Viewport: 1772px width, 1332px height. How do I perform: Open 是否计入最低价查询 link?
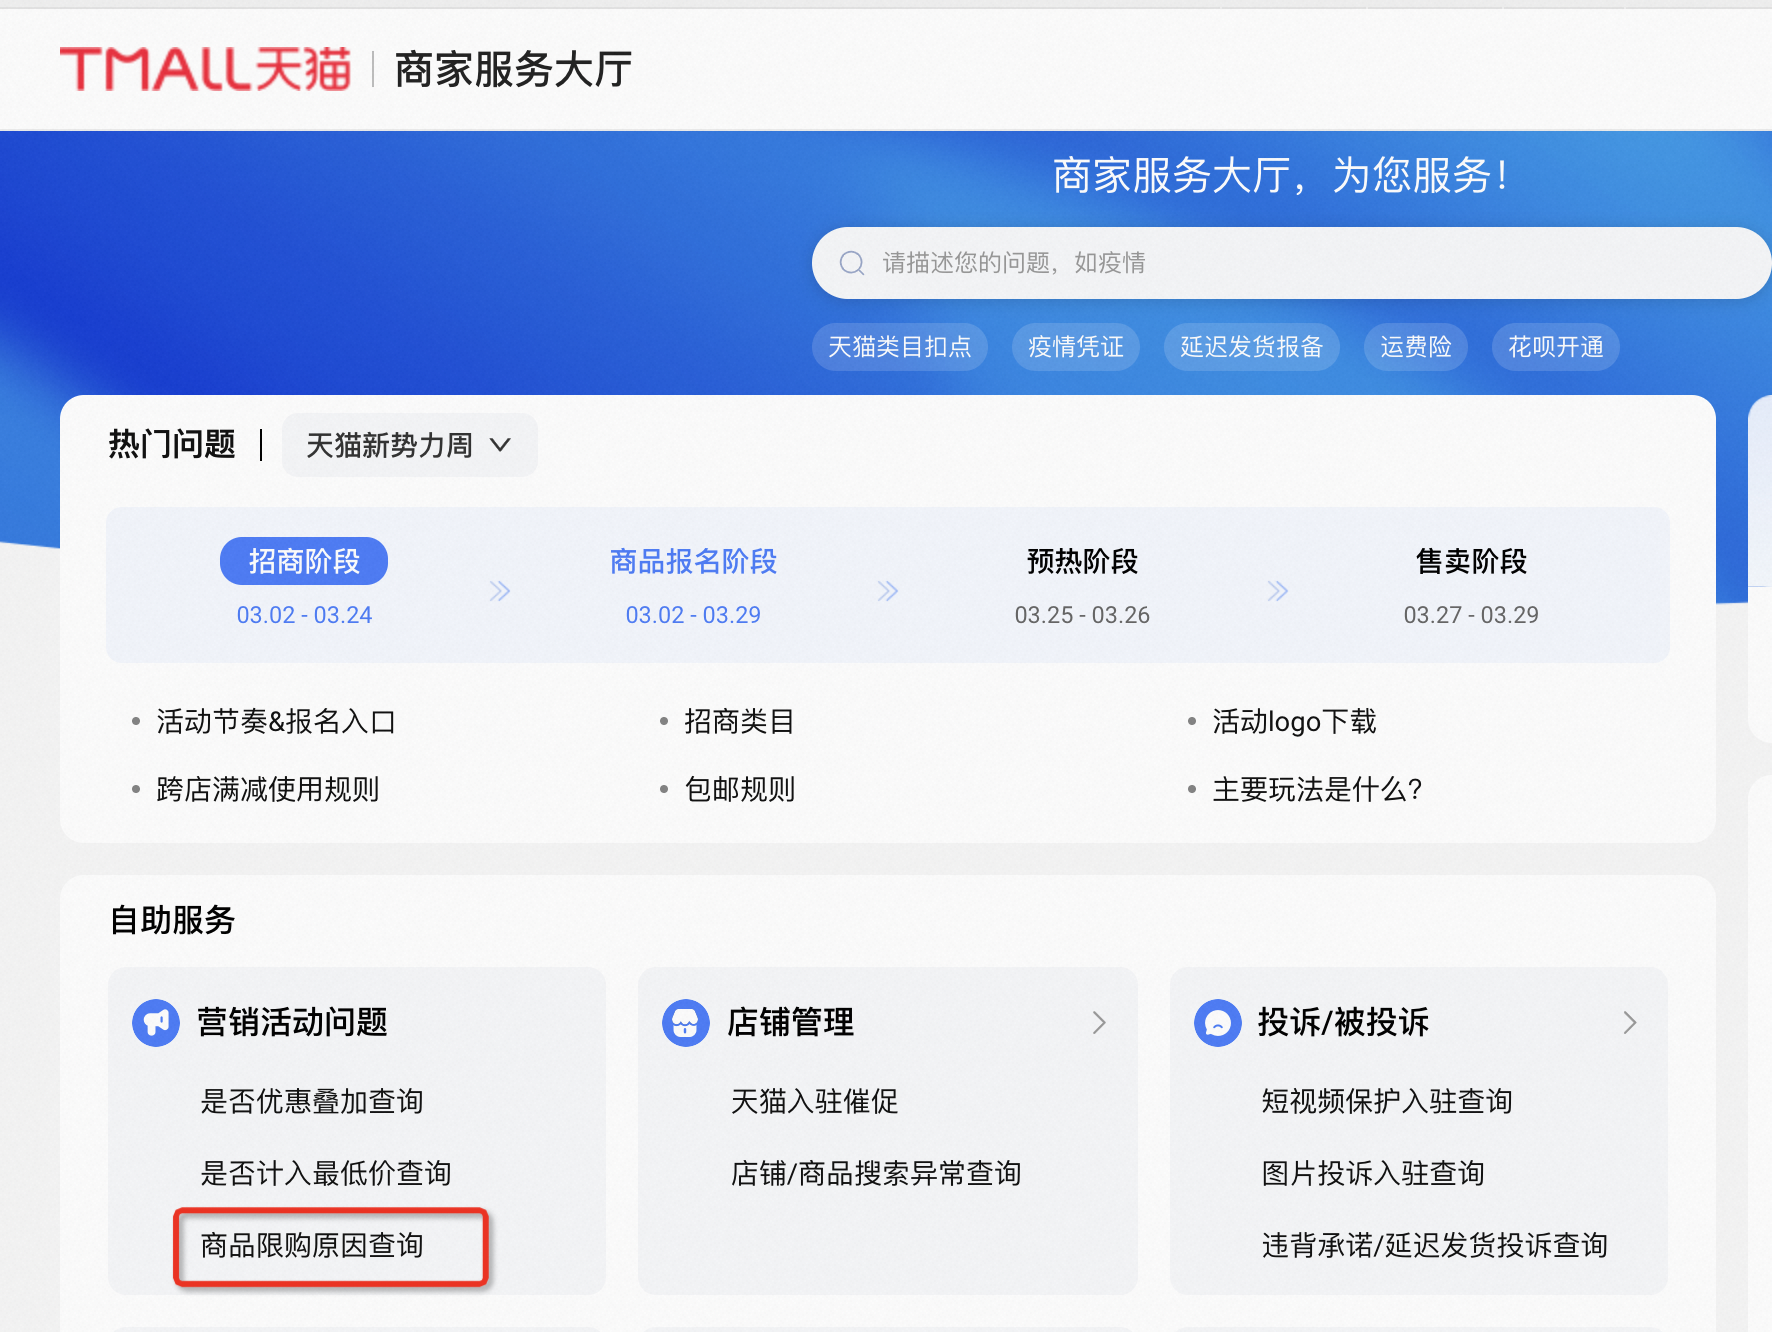pos(326,1173)
